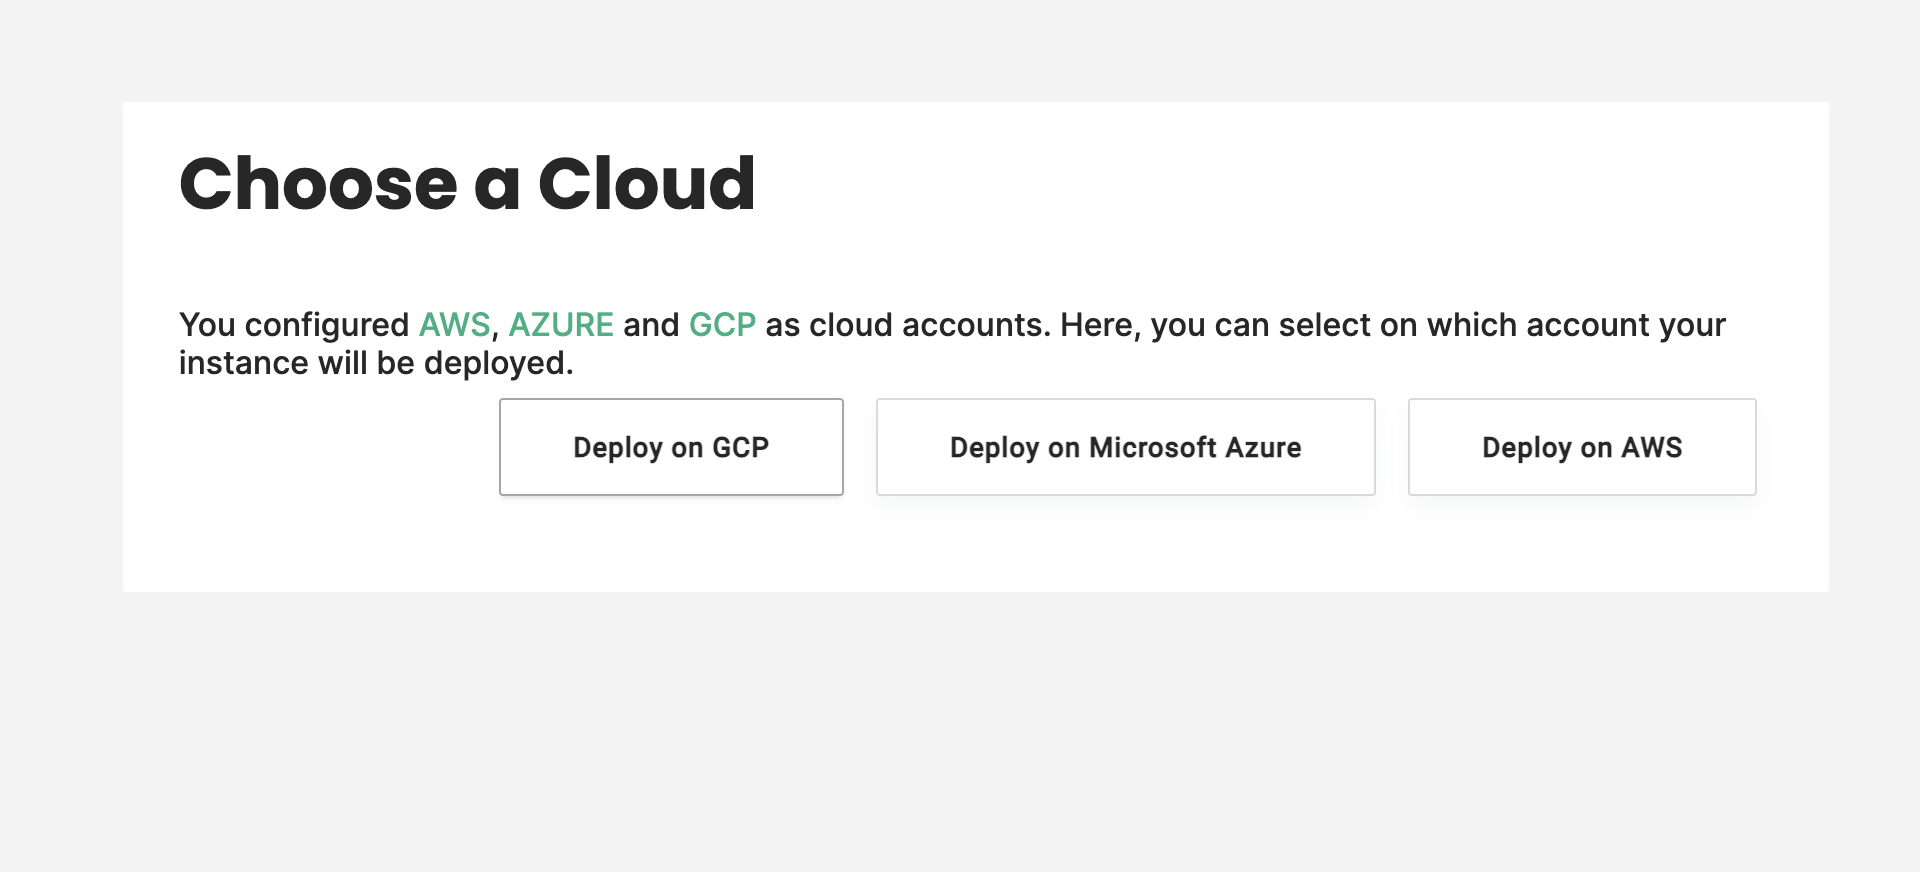Open the green AWS account link
The image size is (1920, 872).
point(454,325)
